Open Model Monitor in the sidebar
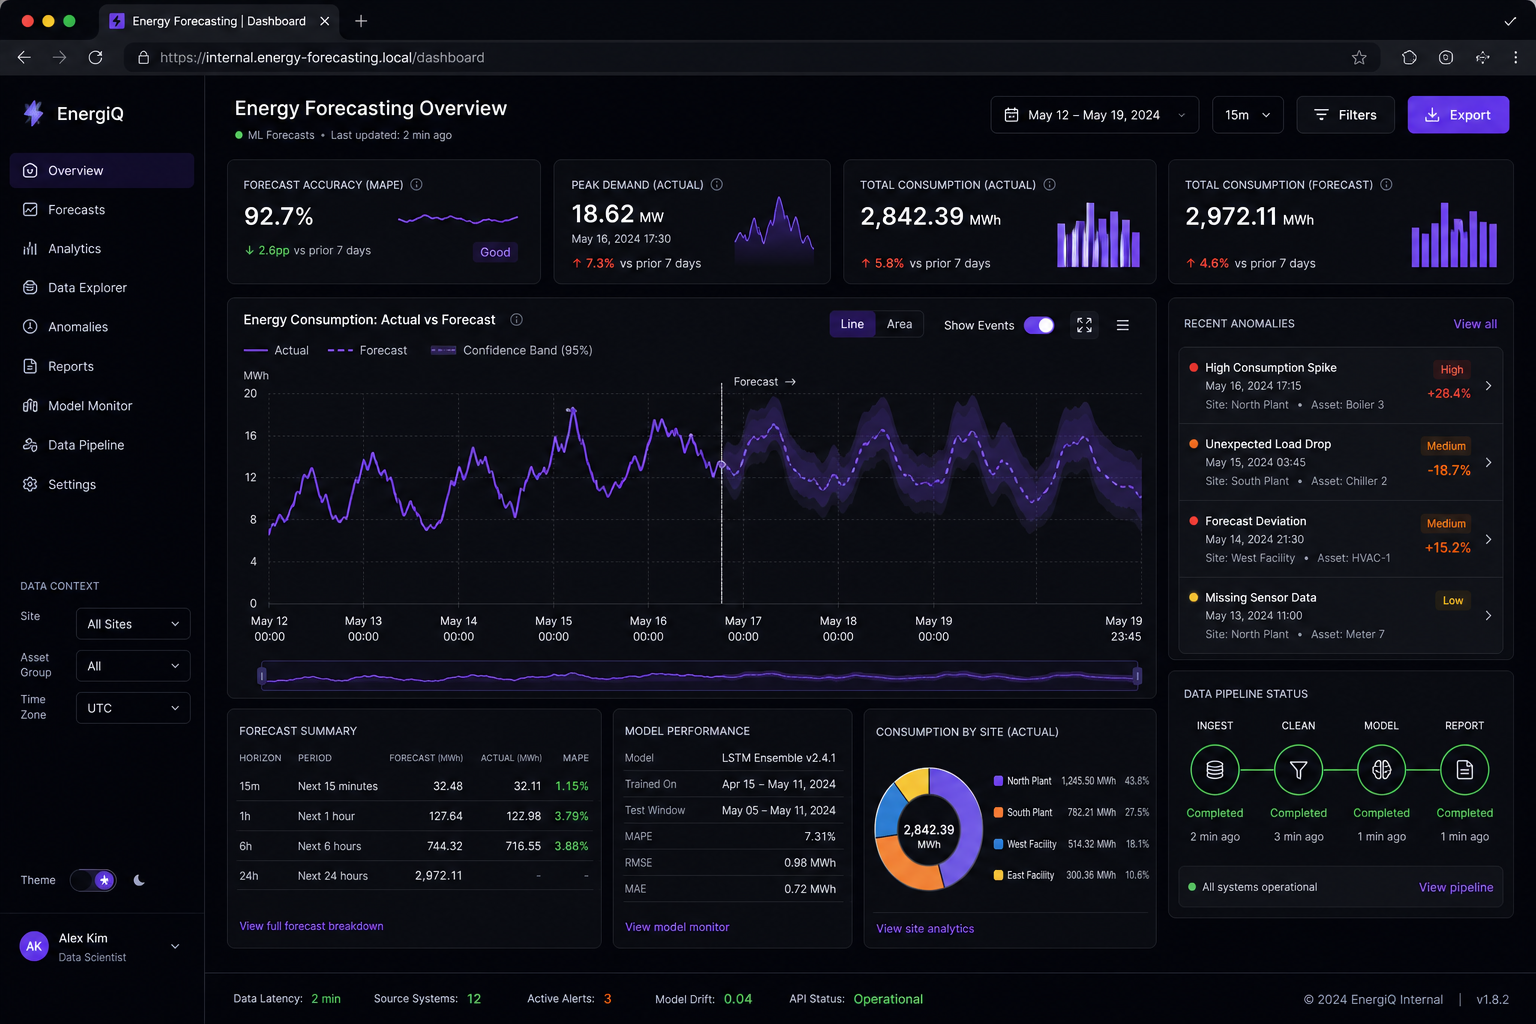 [x=102, y=406]
